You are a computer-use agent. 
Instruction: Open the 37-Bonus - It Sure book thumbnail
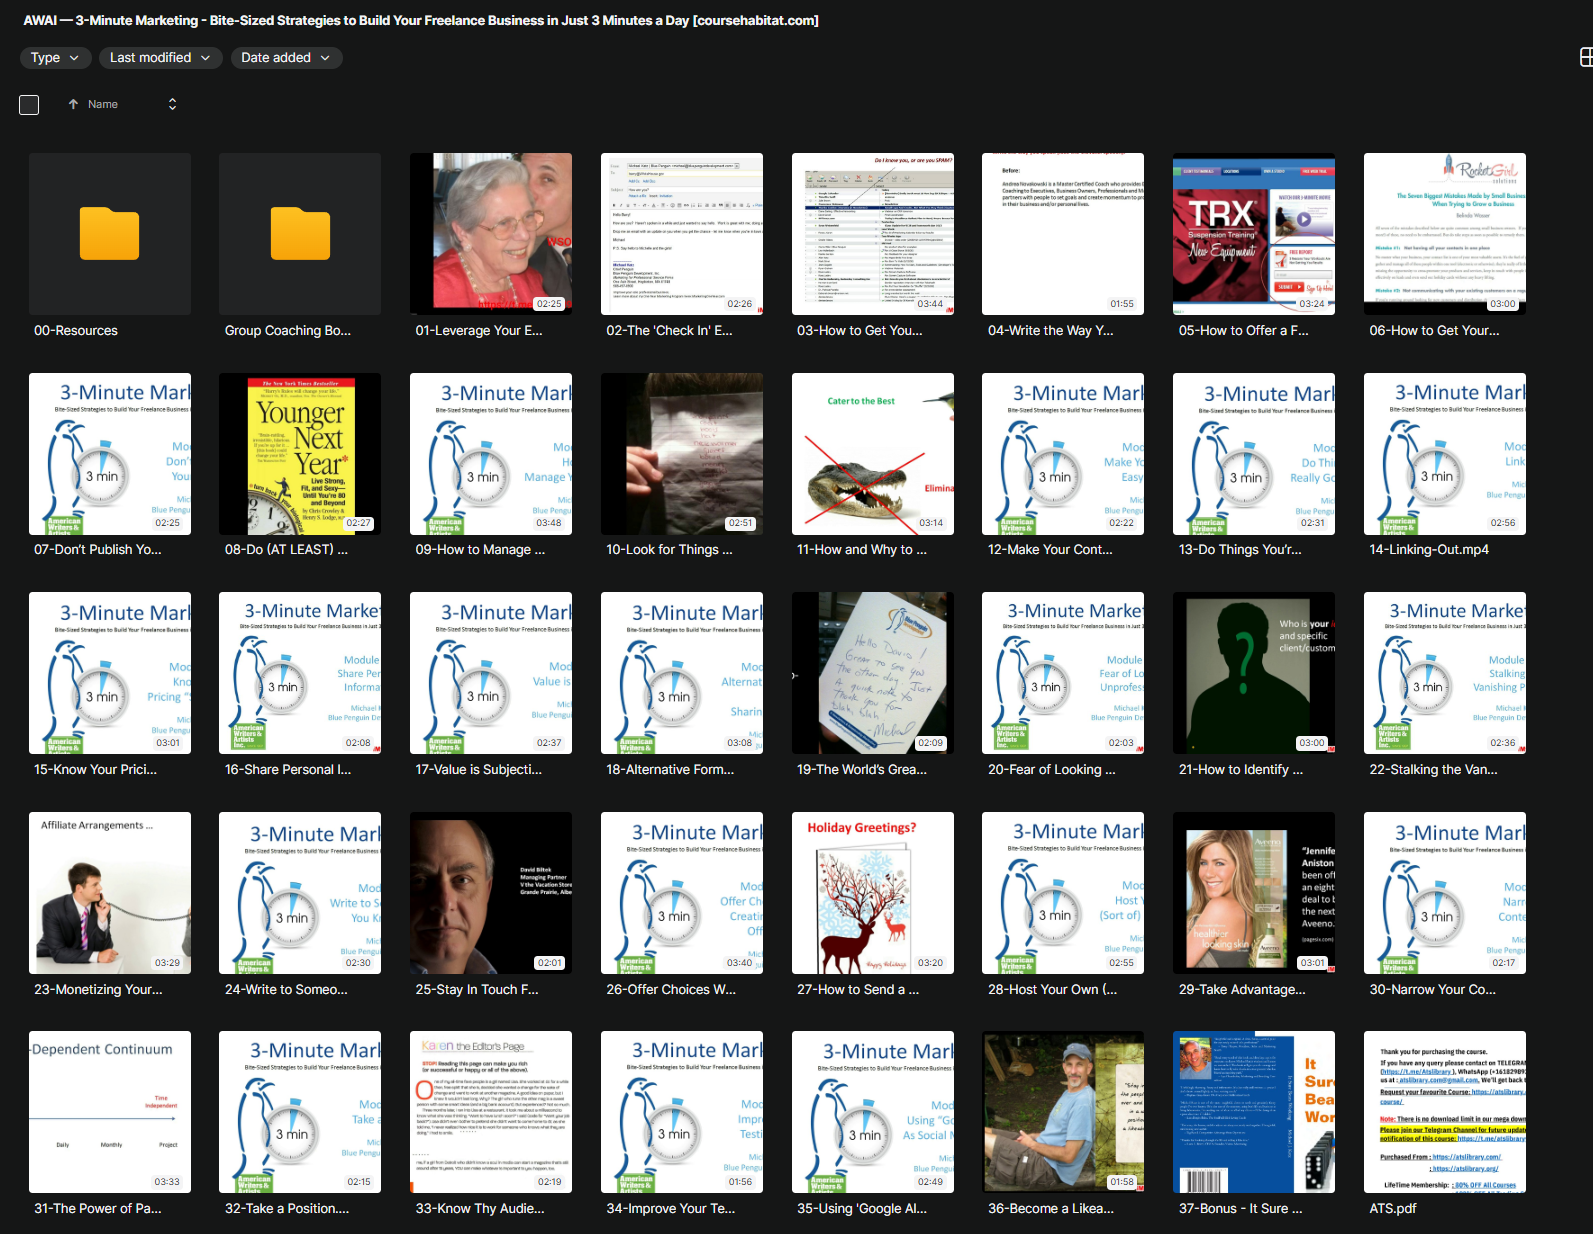point(1253,1111)
